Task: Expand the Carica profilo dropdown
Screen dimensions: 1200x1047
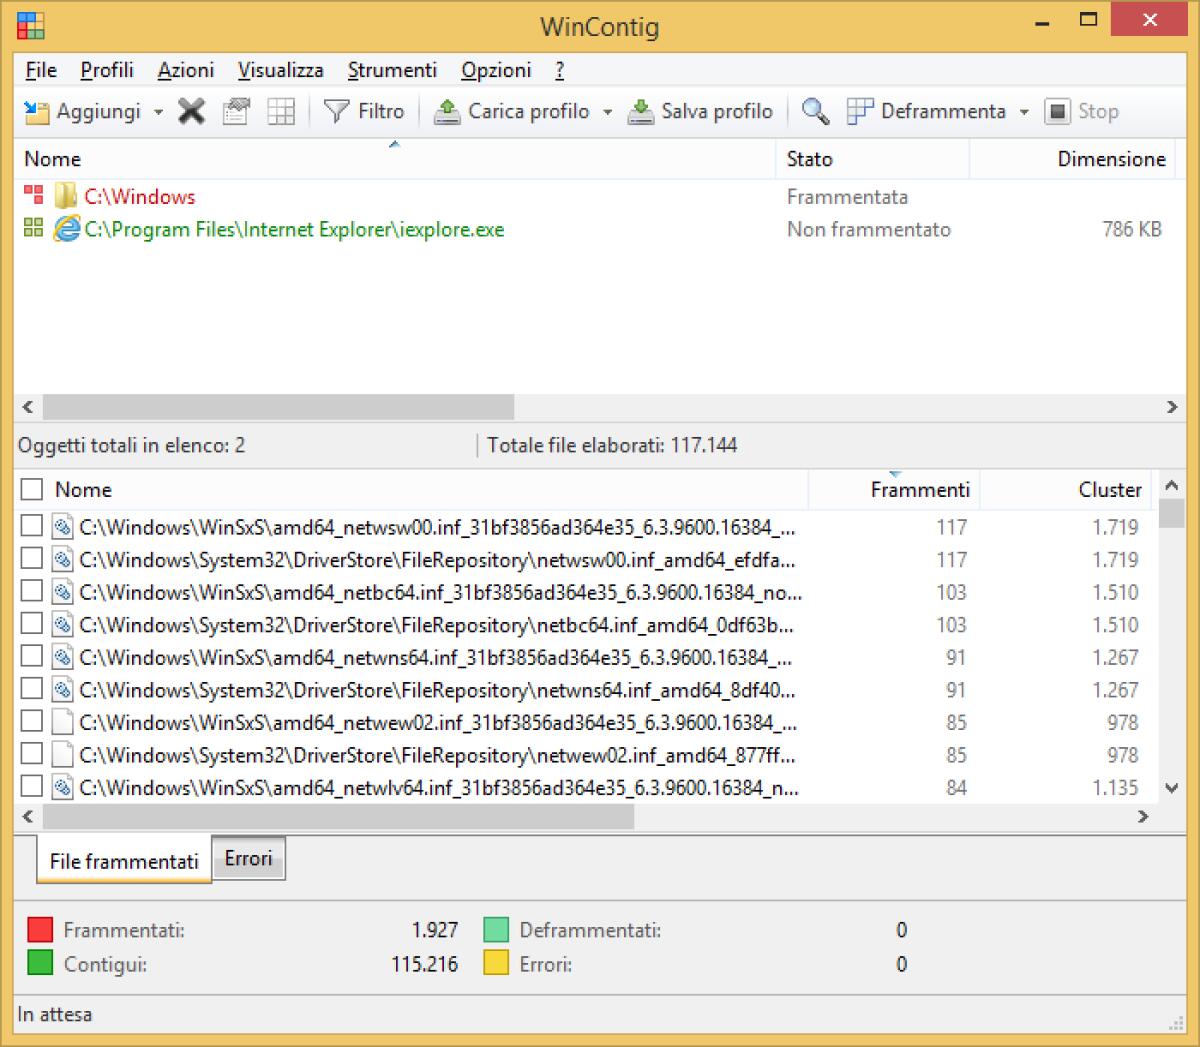Action: 607,111
